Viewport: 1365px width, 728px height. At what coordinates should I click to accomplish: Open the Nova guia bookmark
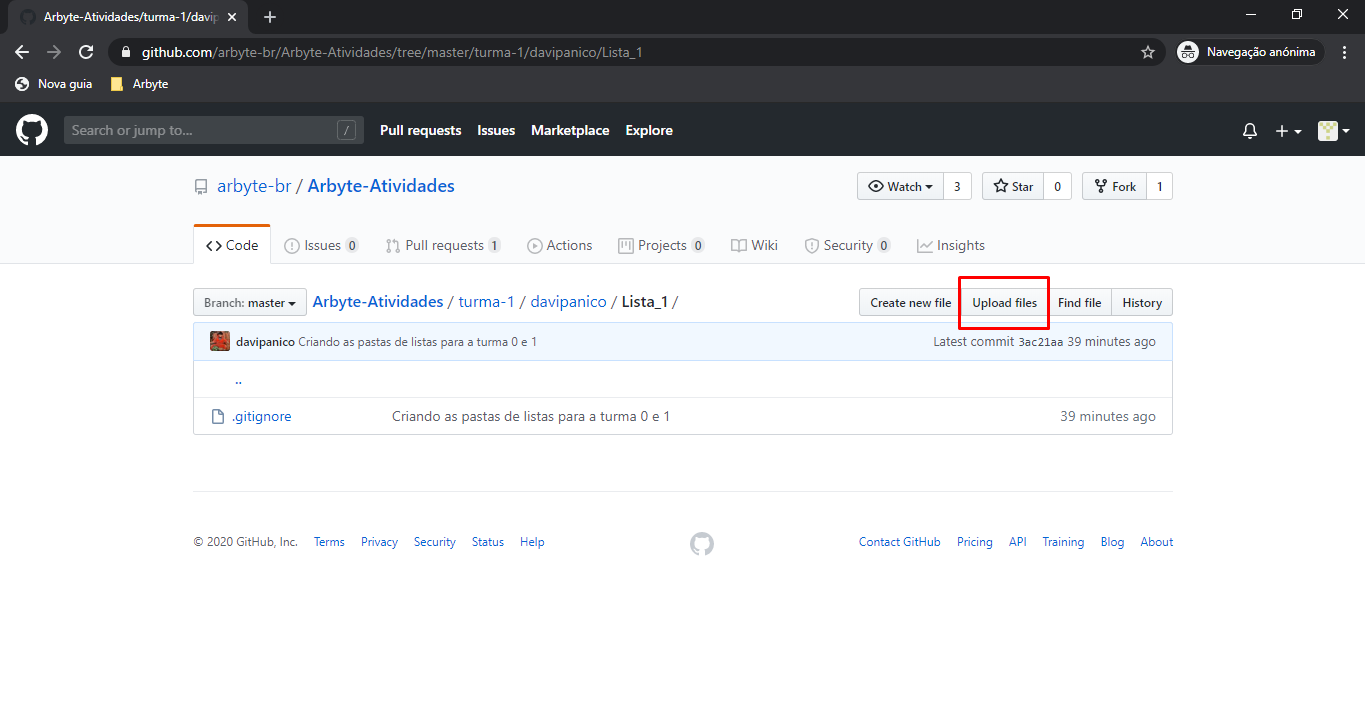[x=54, y=84]
